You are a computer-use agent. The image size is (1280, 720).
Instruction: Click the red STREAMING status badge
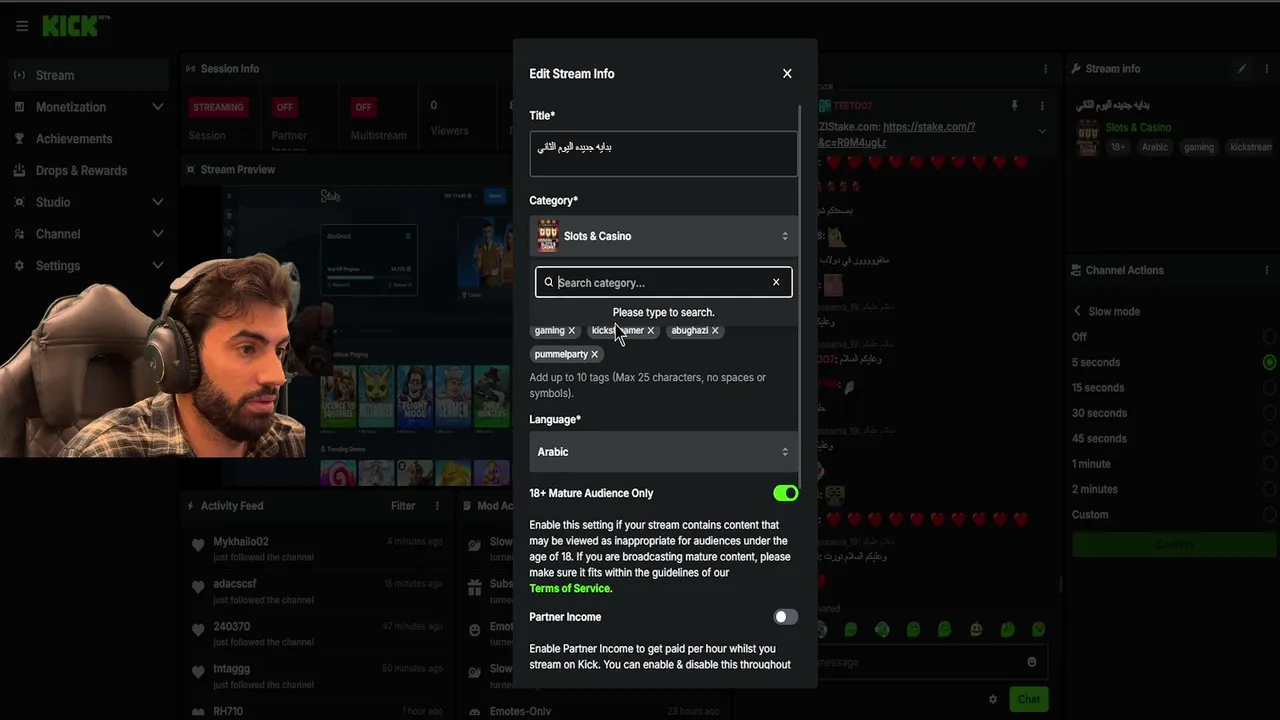218,107
